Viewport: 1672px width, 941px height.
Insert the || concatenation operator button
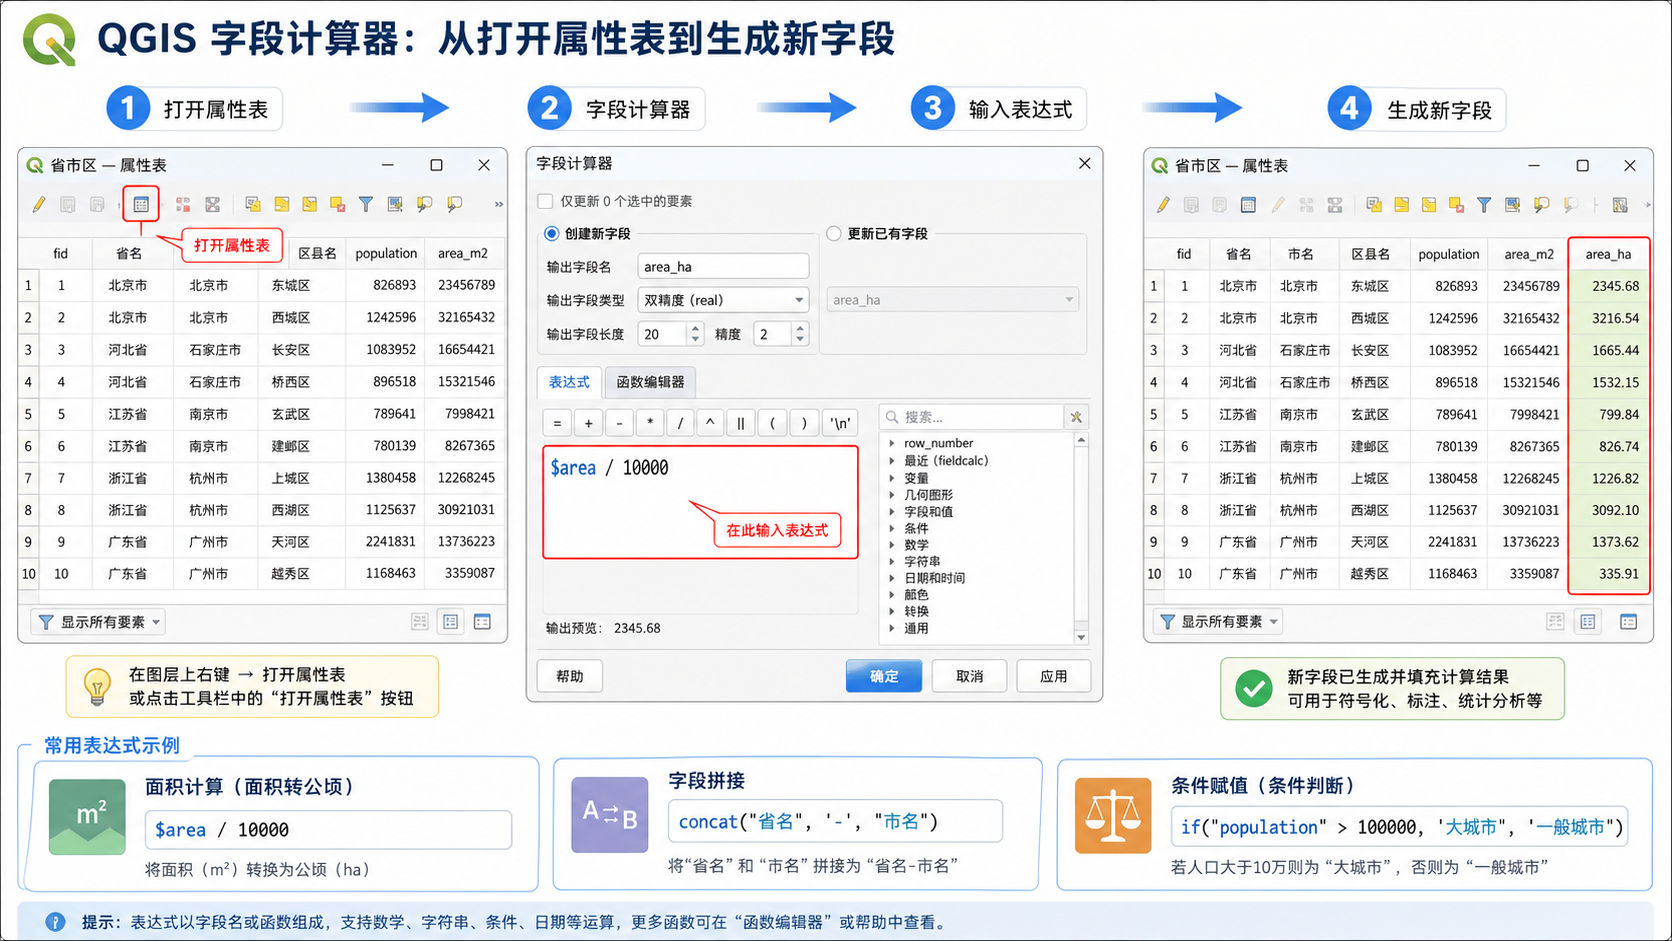coord(741,423)
